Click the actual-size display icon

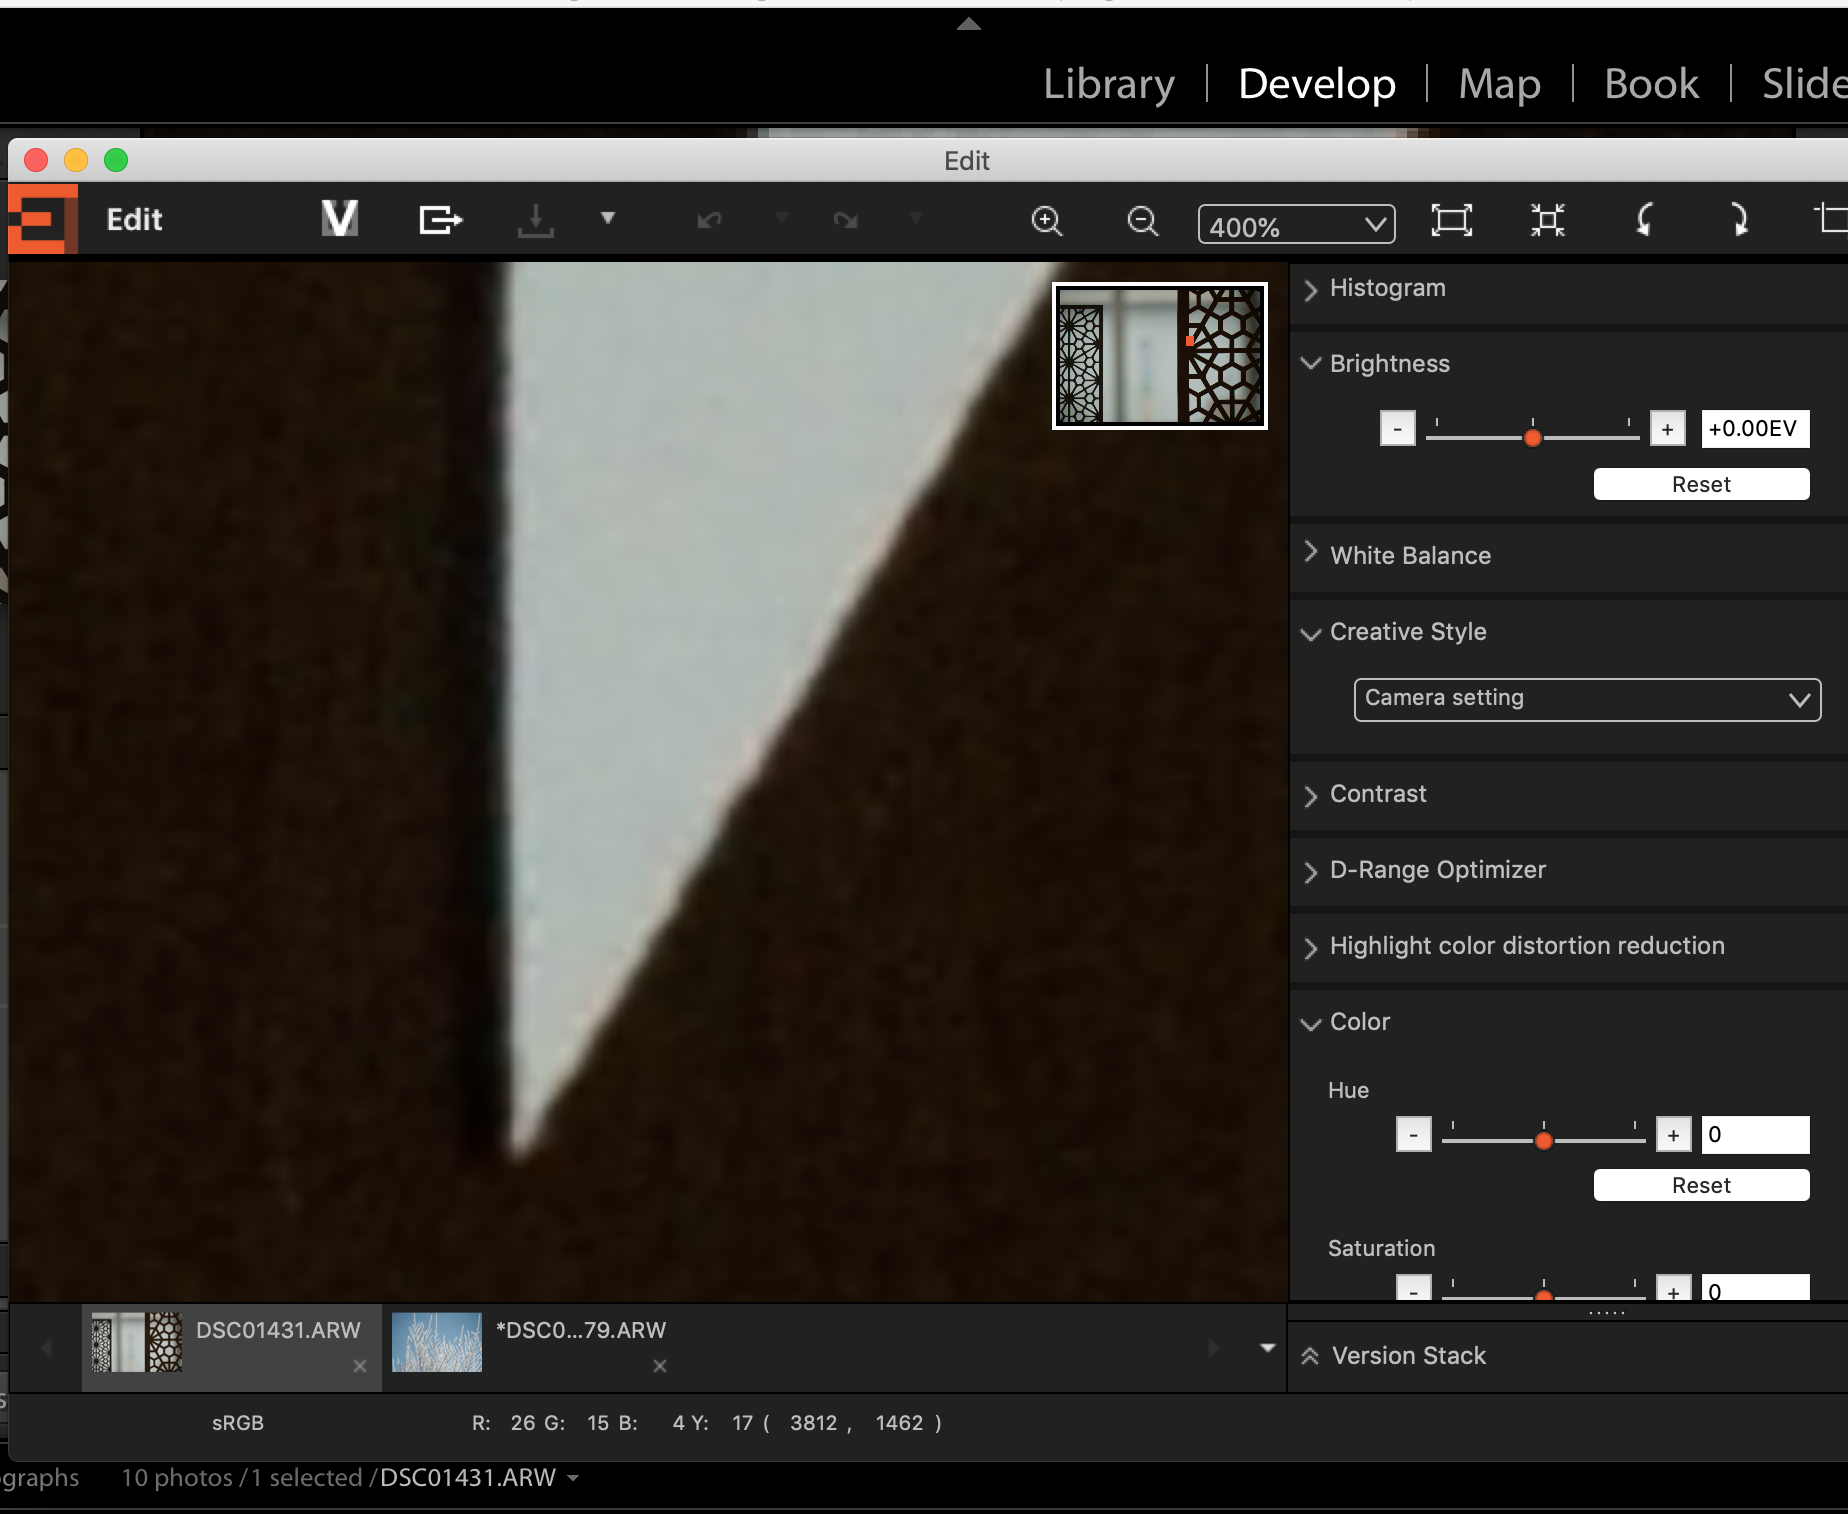point(1546,221)
